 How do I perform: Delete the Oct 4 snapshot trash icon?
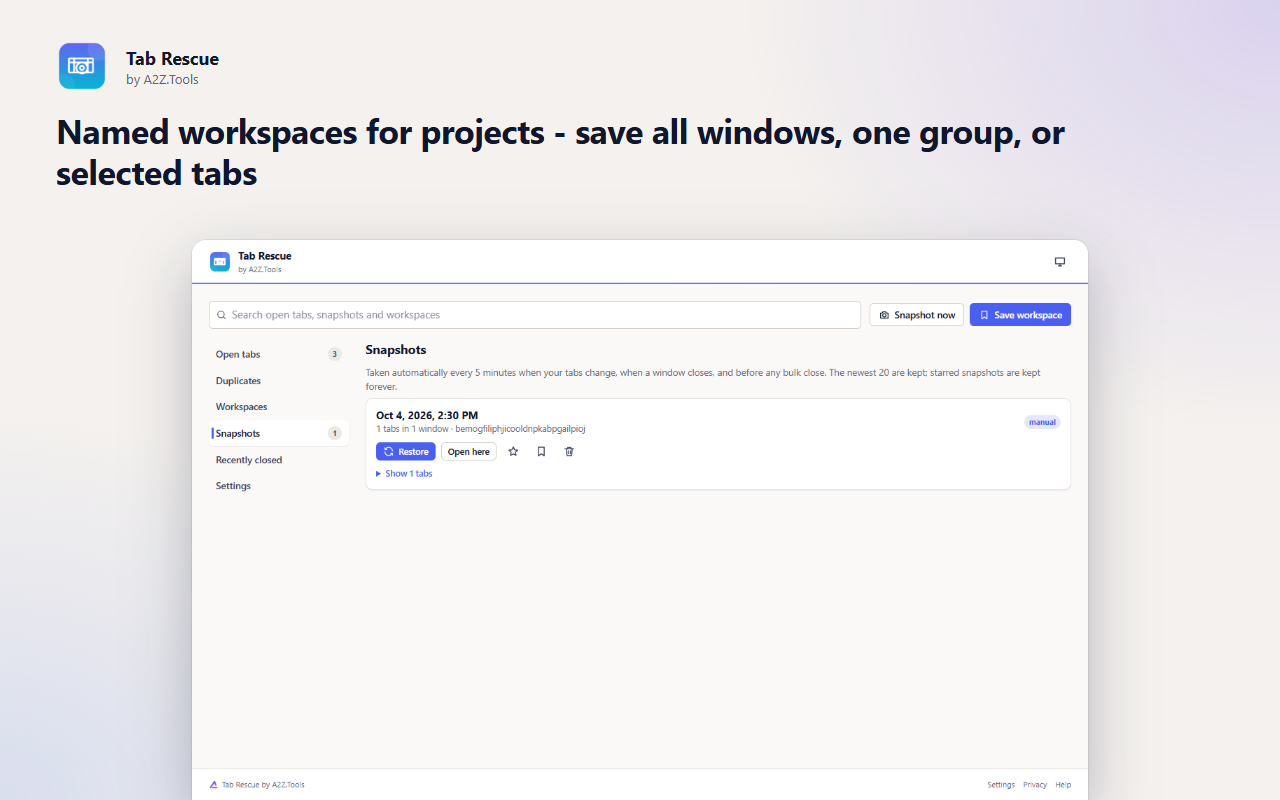[x=569, y=452]
